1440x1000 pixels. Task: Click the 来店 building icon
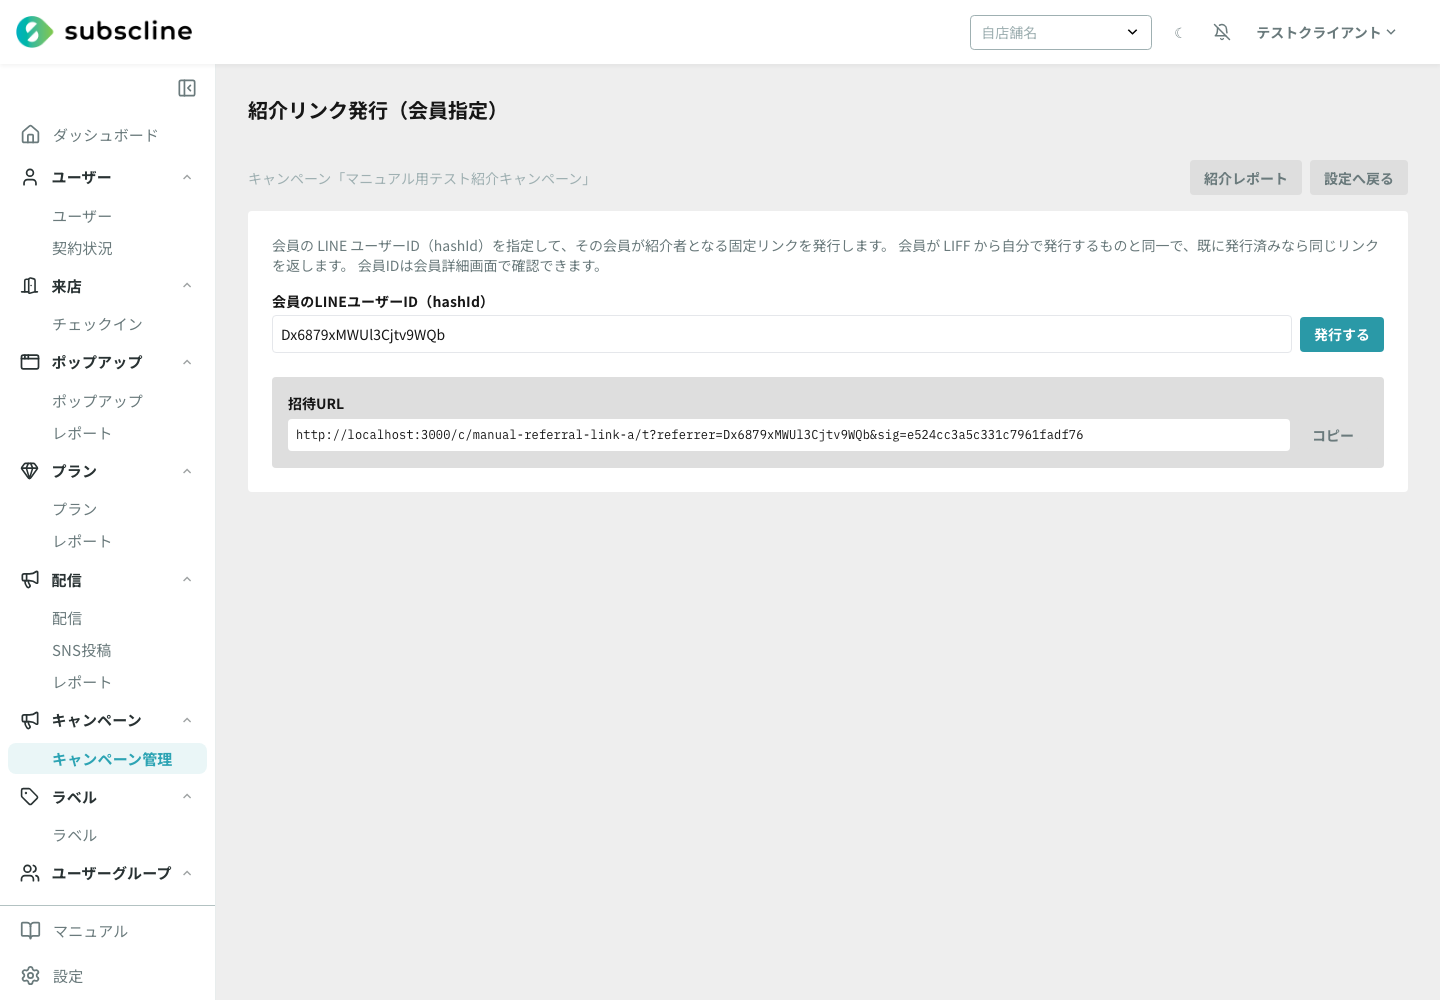pos(30,286)
